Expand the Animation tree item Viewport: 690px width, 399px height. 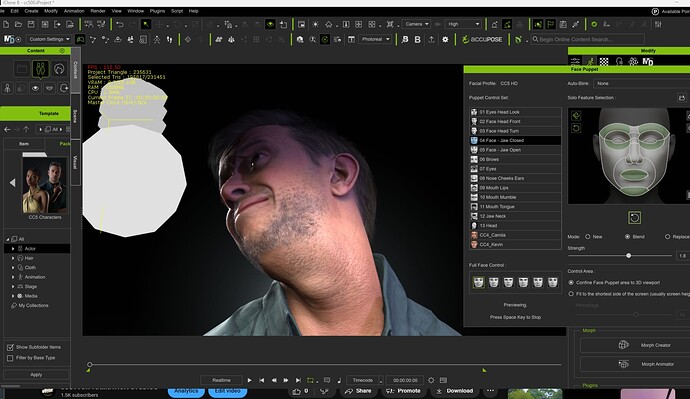click(13, 277)
